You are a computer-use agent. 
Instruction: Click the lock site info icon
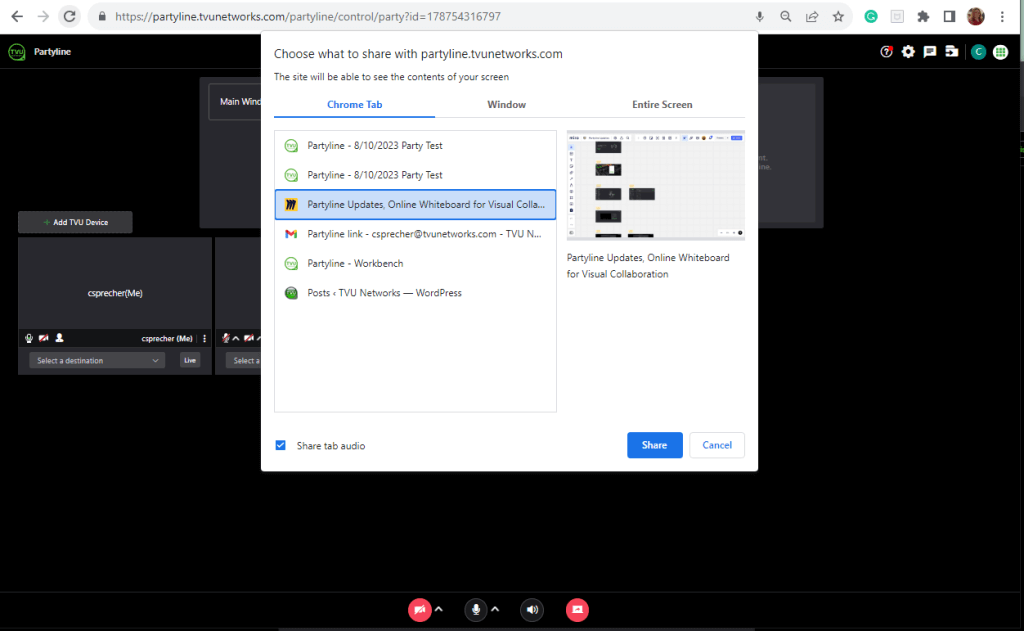pyautogui.click(x=102, y=16)
